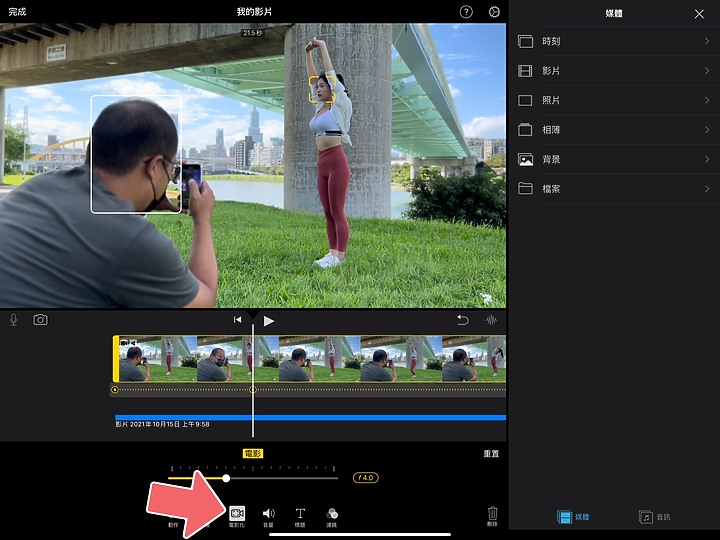Screen dimensions: 720x540
Task: Click the yellow 電影 mode label
Action: 253,454
